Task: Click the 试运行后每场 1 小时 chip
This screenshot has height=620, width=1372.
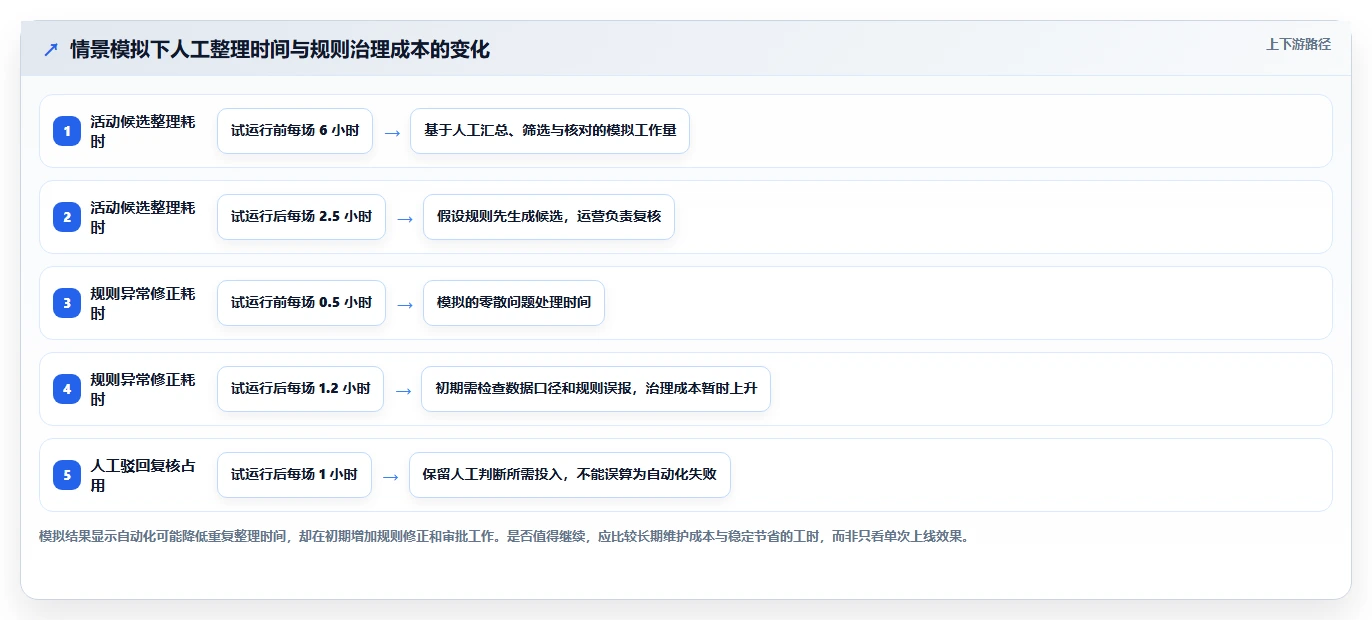Action: click(294, 475)
